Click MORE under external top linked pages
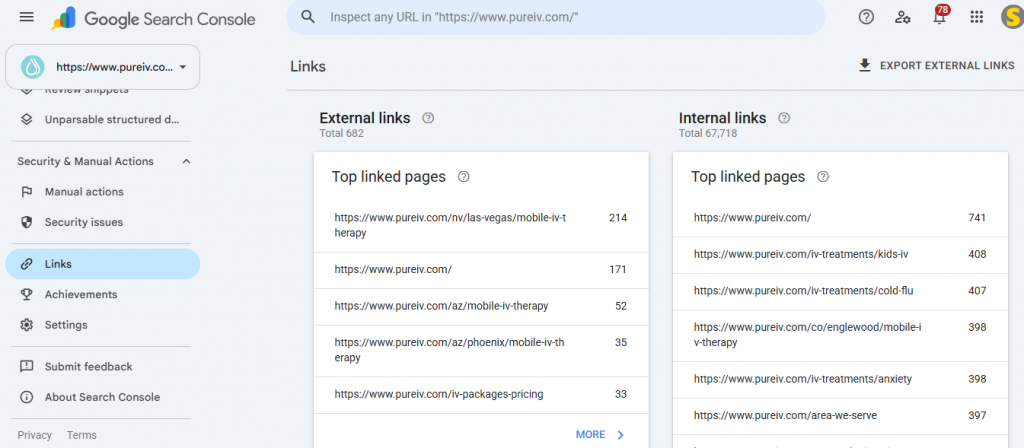Viewport: 1024px width, 448px height. pyautogui.click(x=600, y=435)
